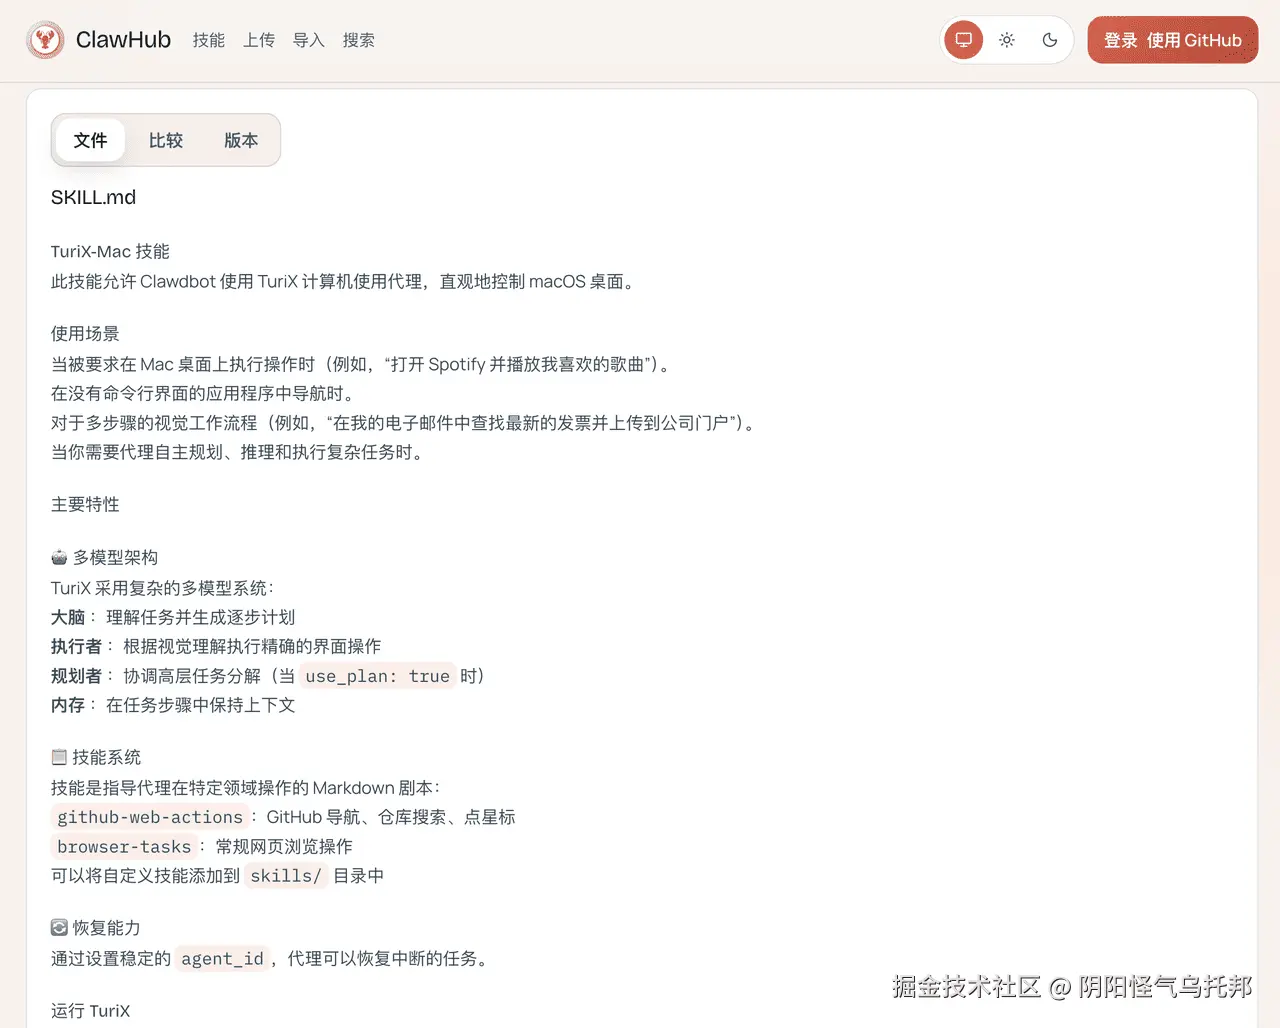Click the github-web-actions code label
Viewport: 1280px width, 1028px height.
point(150,817)
